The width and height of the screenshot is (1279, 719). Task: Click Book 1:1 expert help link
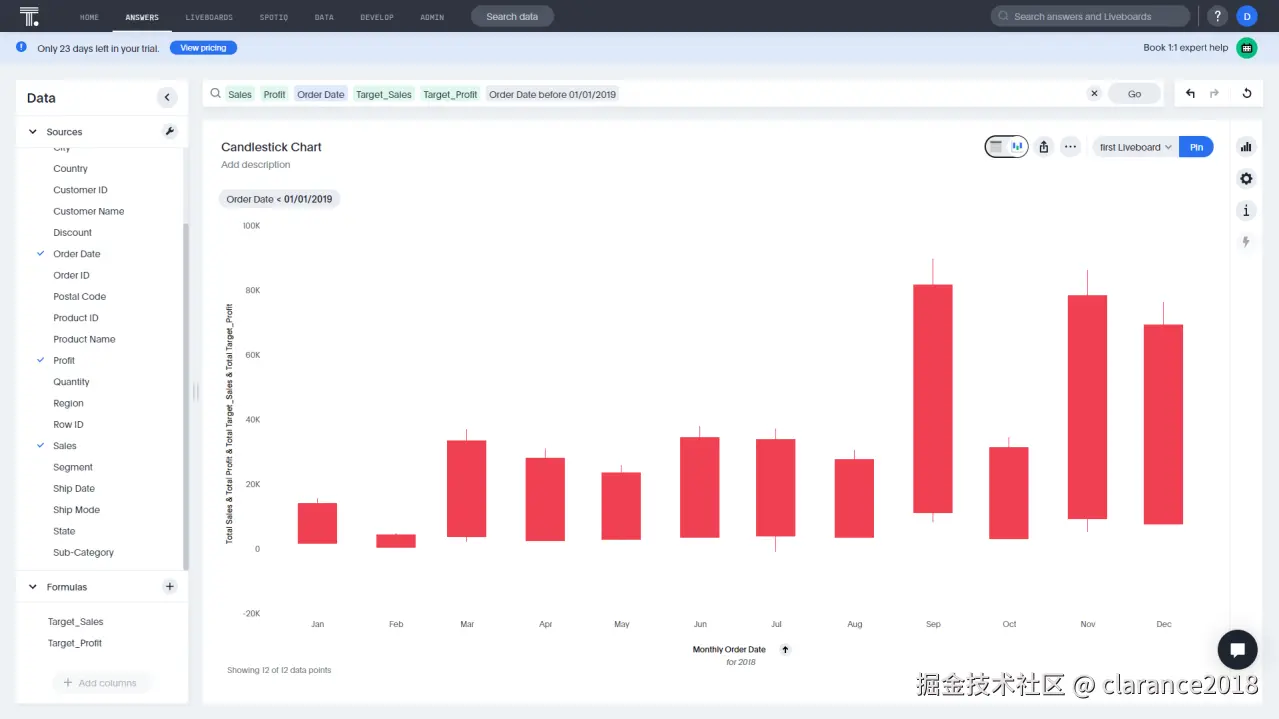(x=1185, y=48)
